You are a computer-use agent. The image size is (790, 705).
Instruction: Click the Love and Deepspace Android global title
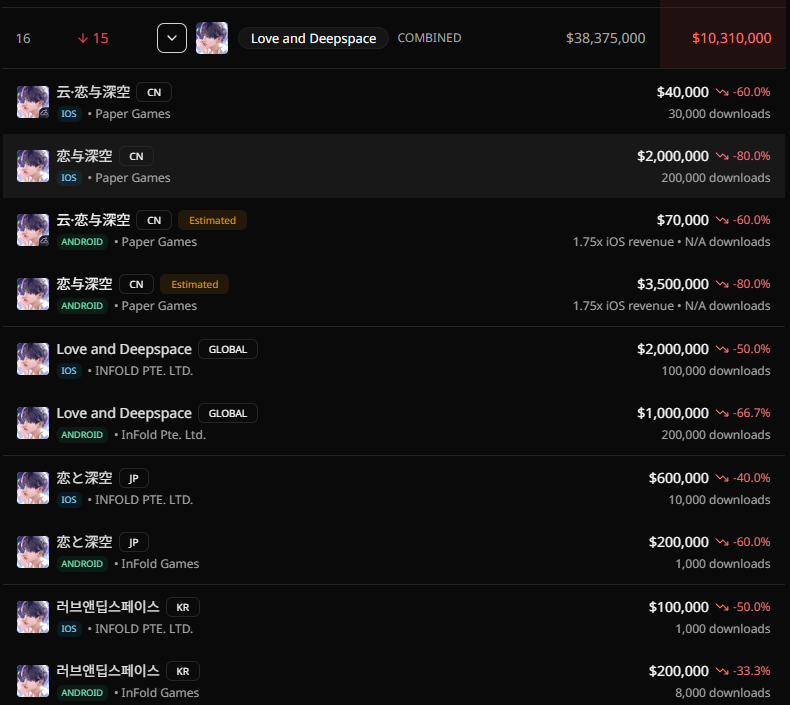click(124, 413)
